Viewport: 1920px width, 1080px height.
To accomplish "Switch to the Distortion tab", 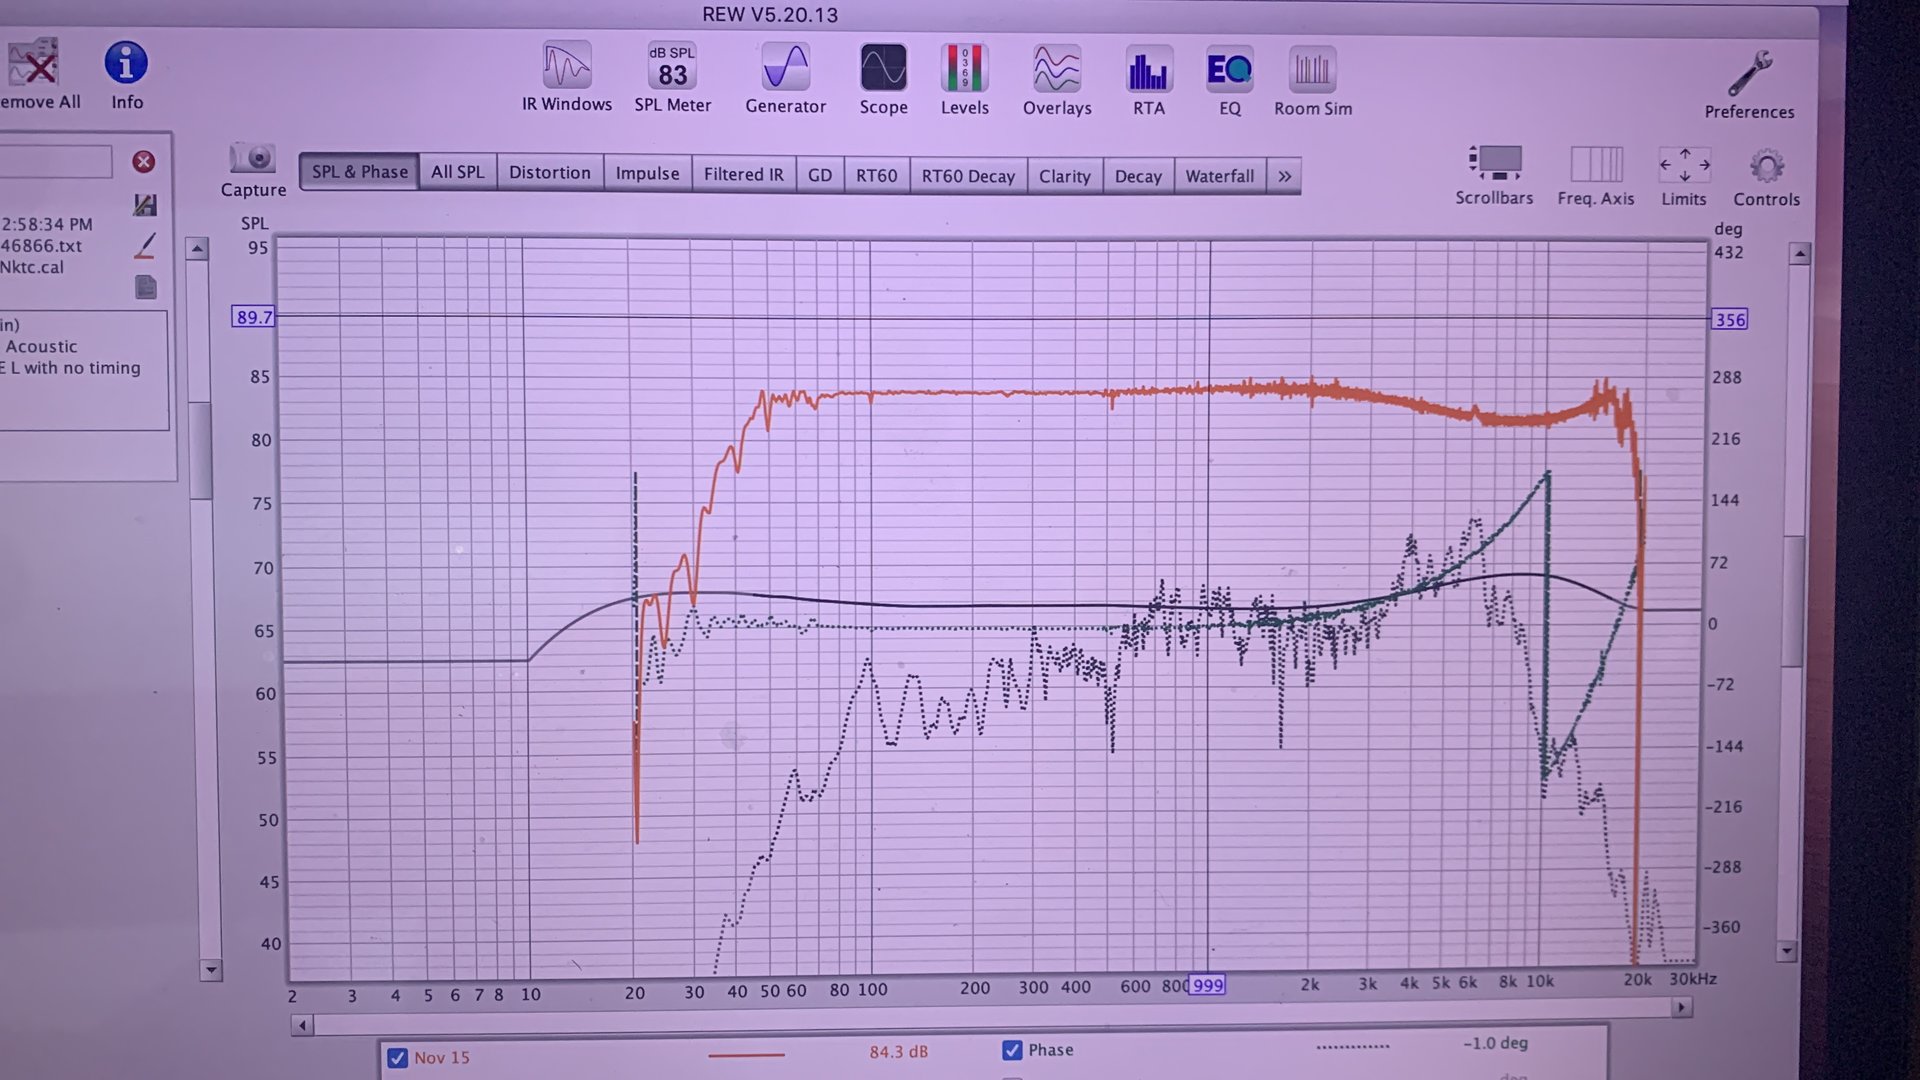I will click(549, 172).
